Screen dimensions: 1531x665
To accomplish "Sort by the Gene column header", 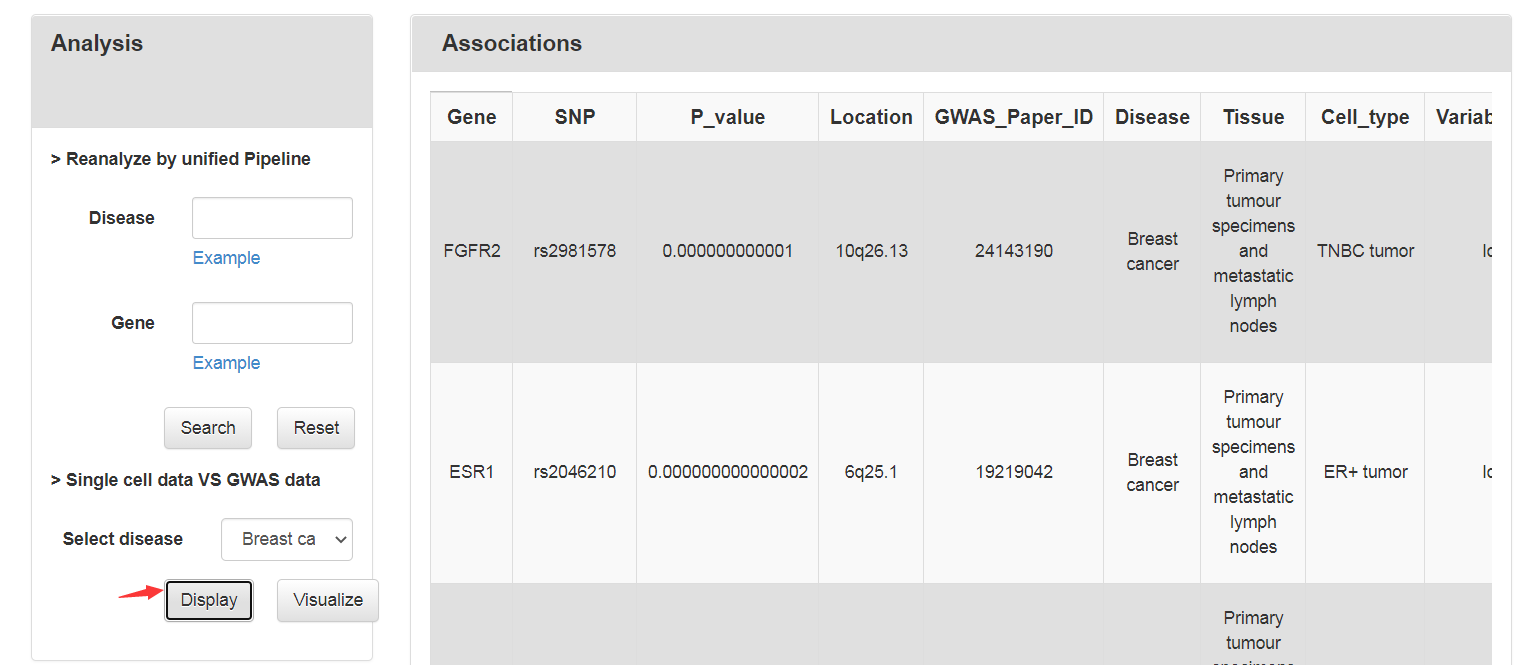I will click(x=472, y=117).
